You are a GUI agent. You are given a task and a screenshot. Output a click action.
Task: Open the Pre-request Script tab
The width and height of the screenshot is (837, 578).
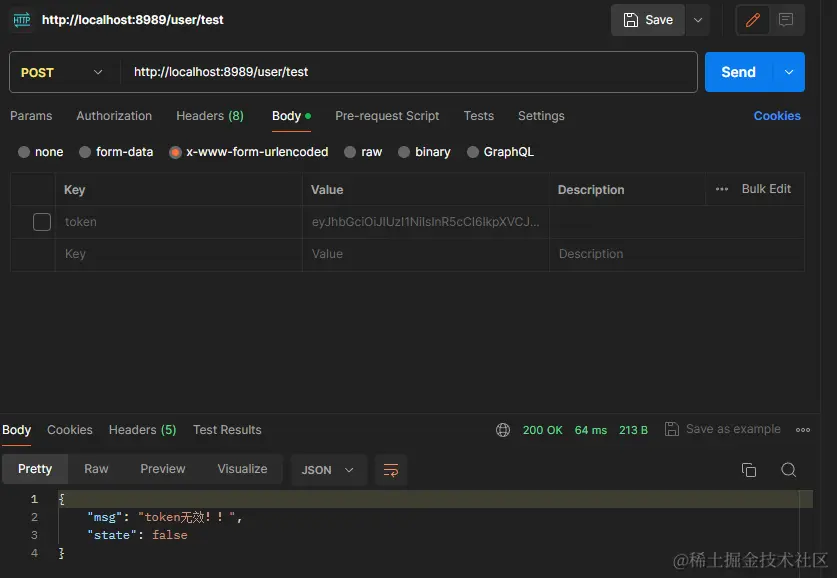point(387,116)
